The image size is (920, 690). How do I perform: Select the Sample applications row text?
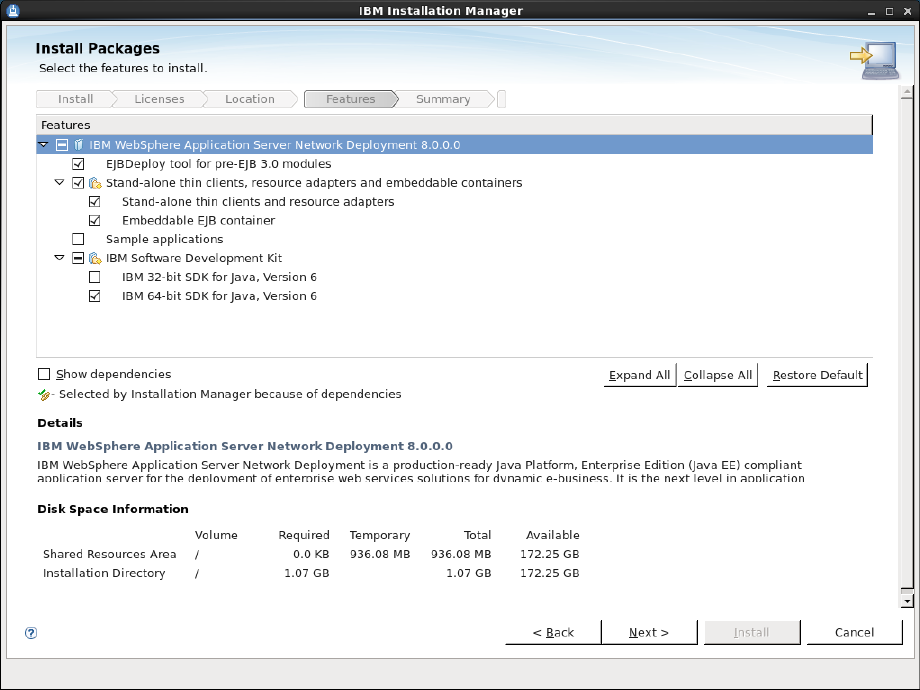[164, 239]
